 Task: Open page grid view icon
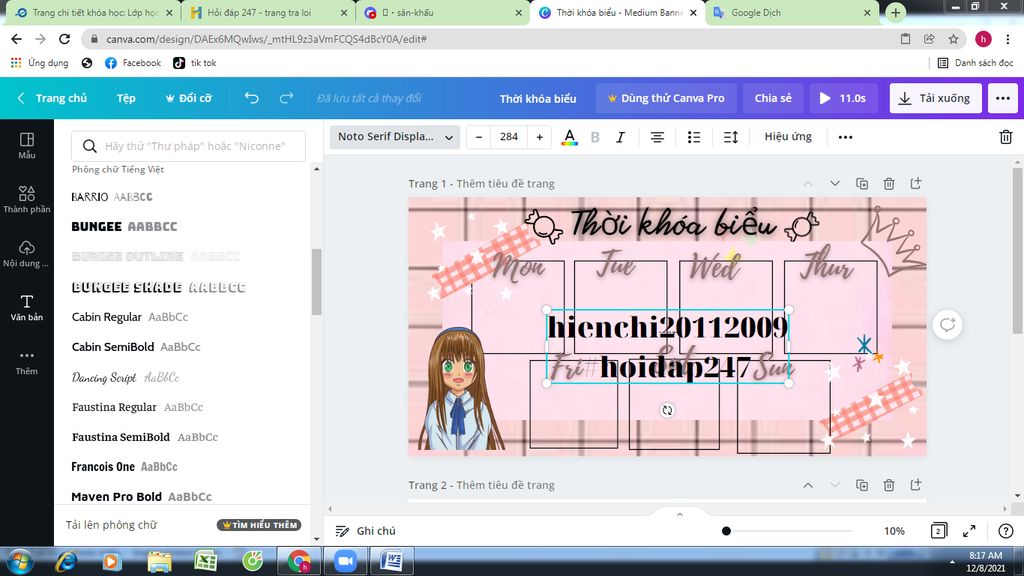[938, 531]
